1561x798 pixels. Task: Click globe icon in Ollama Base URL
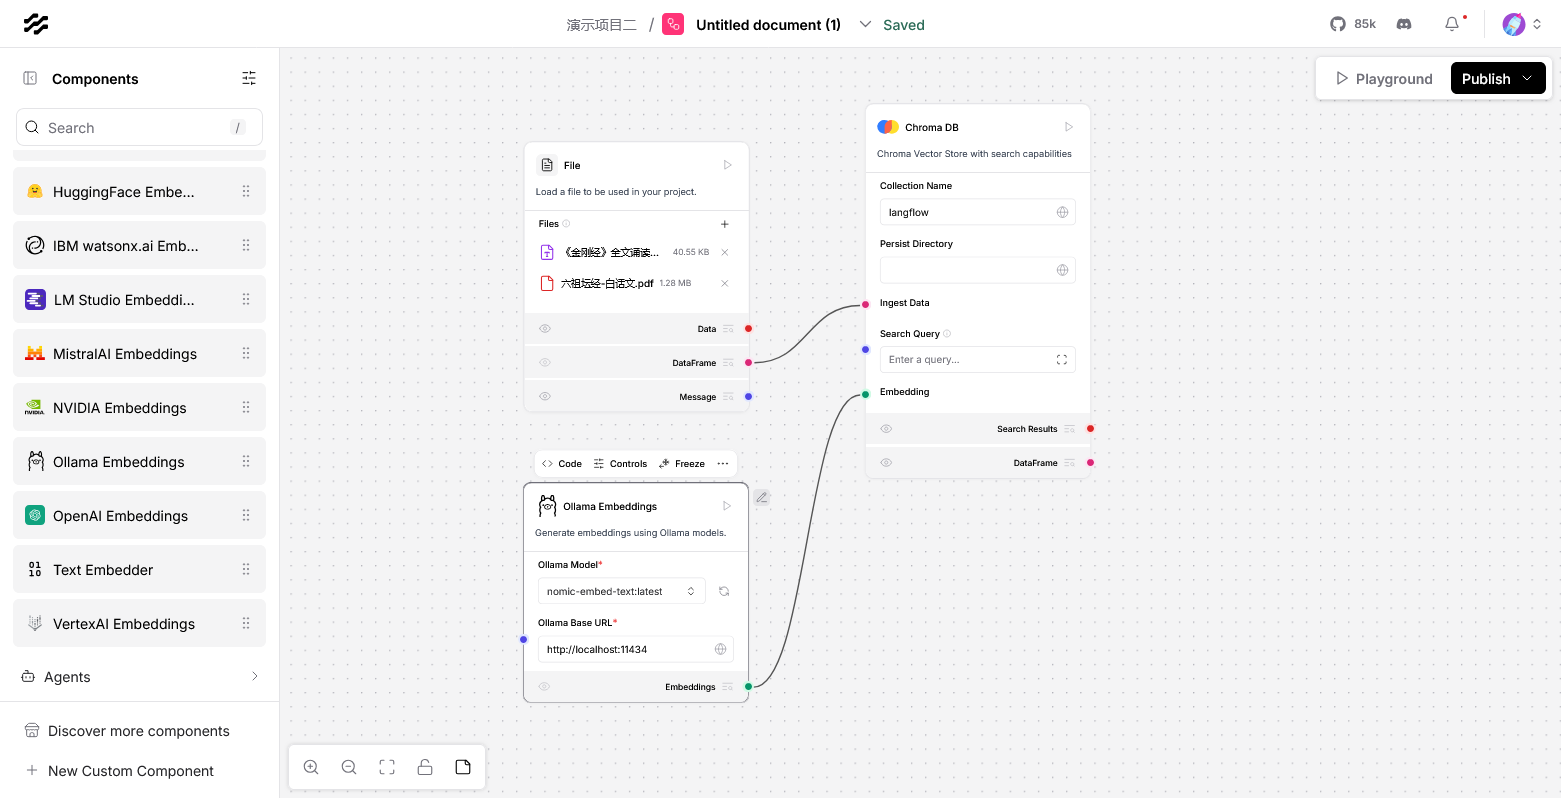720,649
